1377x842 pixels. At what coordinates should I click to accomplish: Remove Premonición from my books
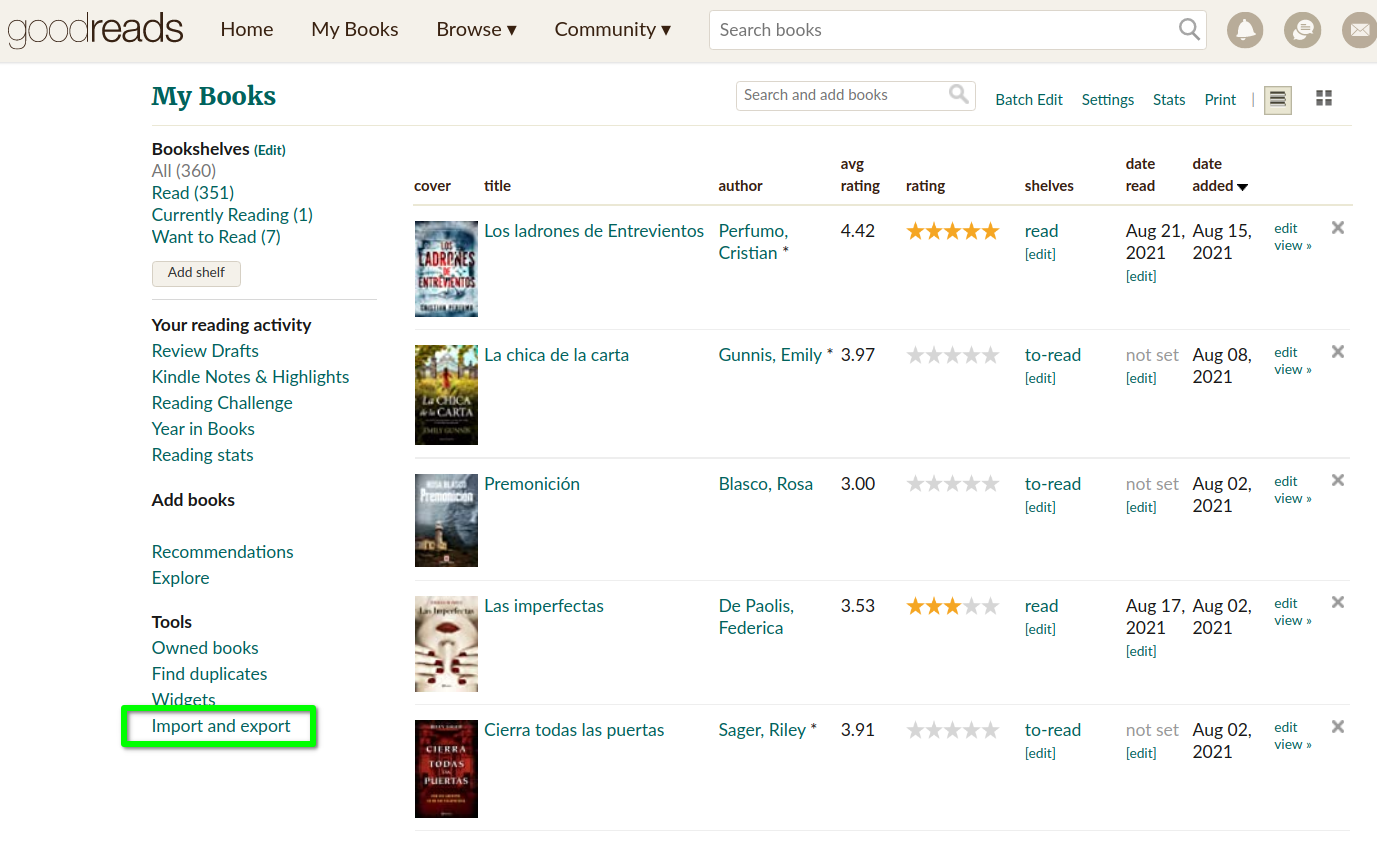pos(1338,480)
